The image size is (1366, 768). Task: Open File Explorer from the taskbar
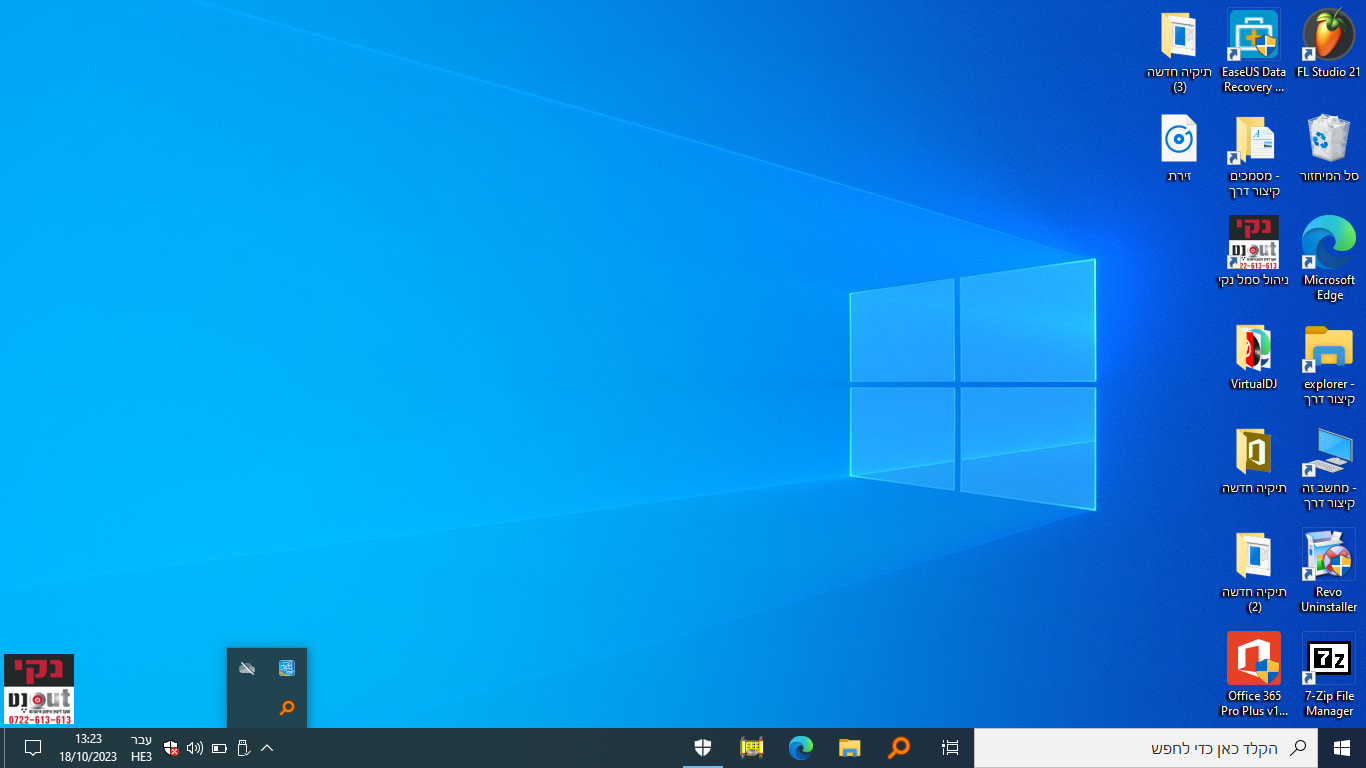[x=850, y=748]
